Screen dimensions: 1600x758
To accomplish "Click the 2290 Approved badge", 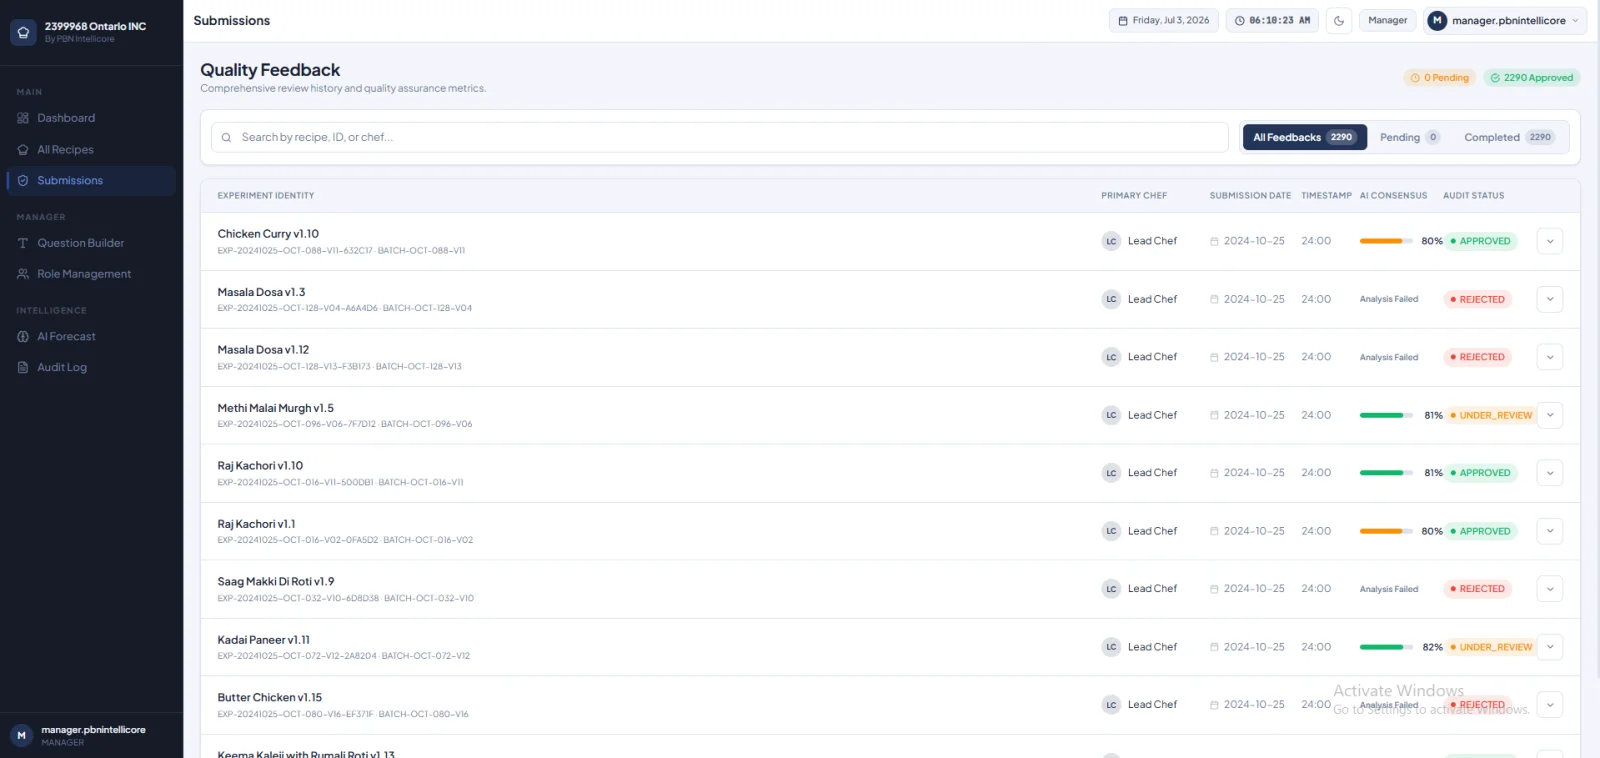I will (1532, 78).
